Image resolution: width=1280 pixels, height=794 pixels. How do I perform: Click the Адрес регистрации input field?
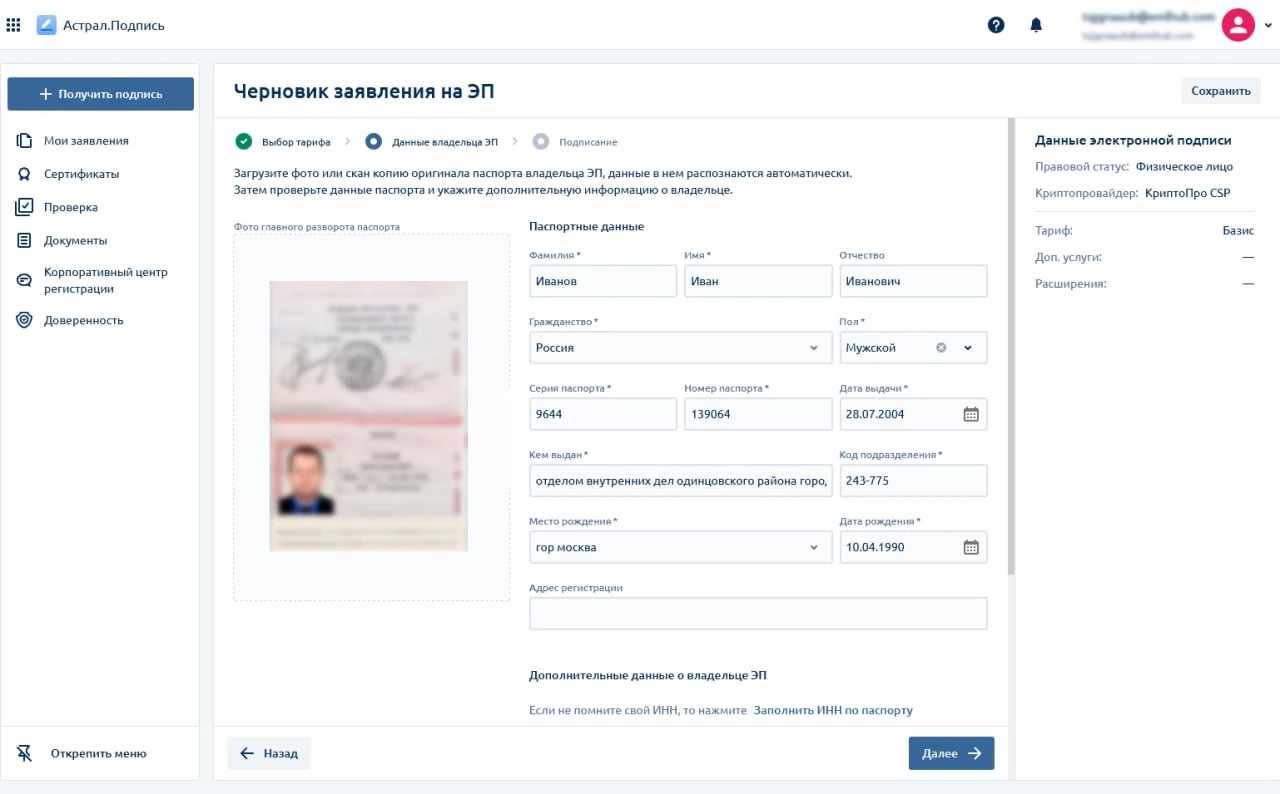pos(758,614)
